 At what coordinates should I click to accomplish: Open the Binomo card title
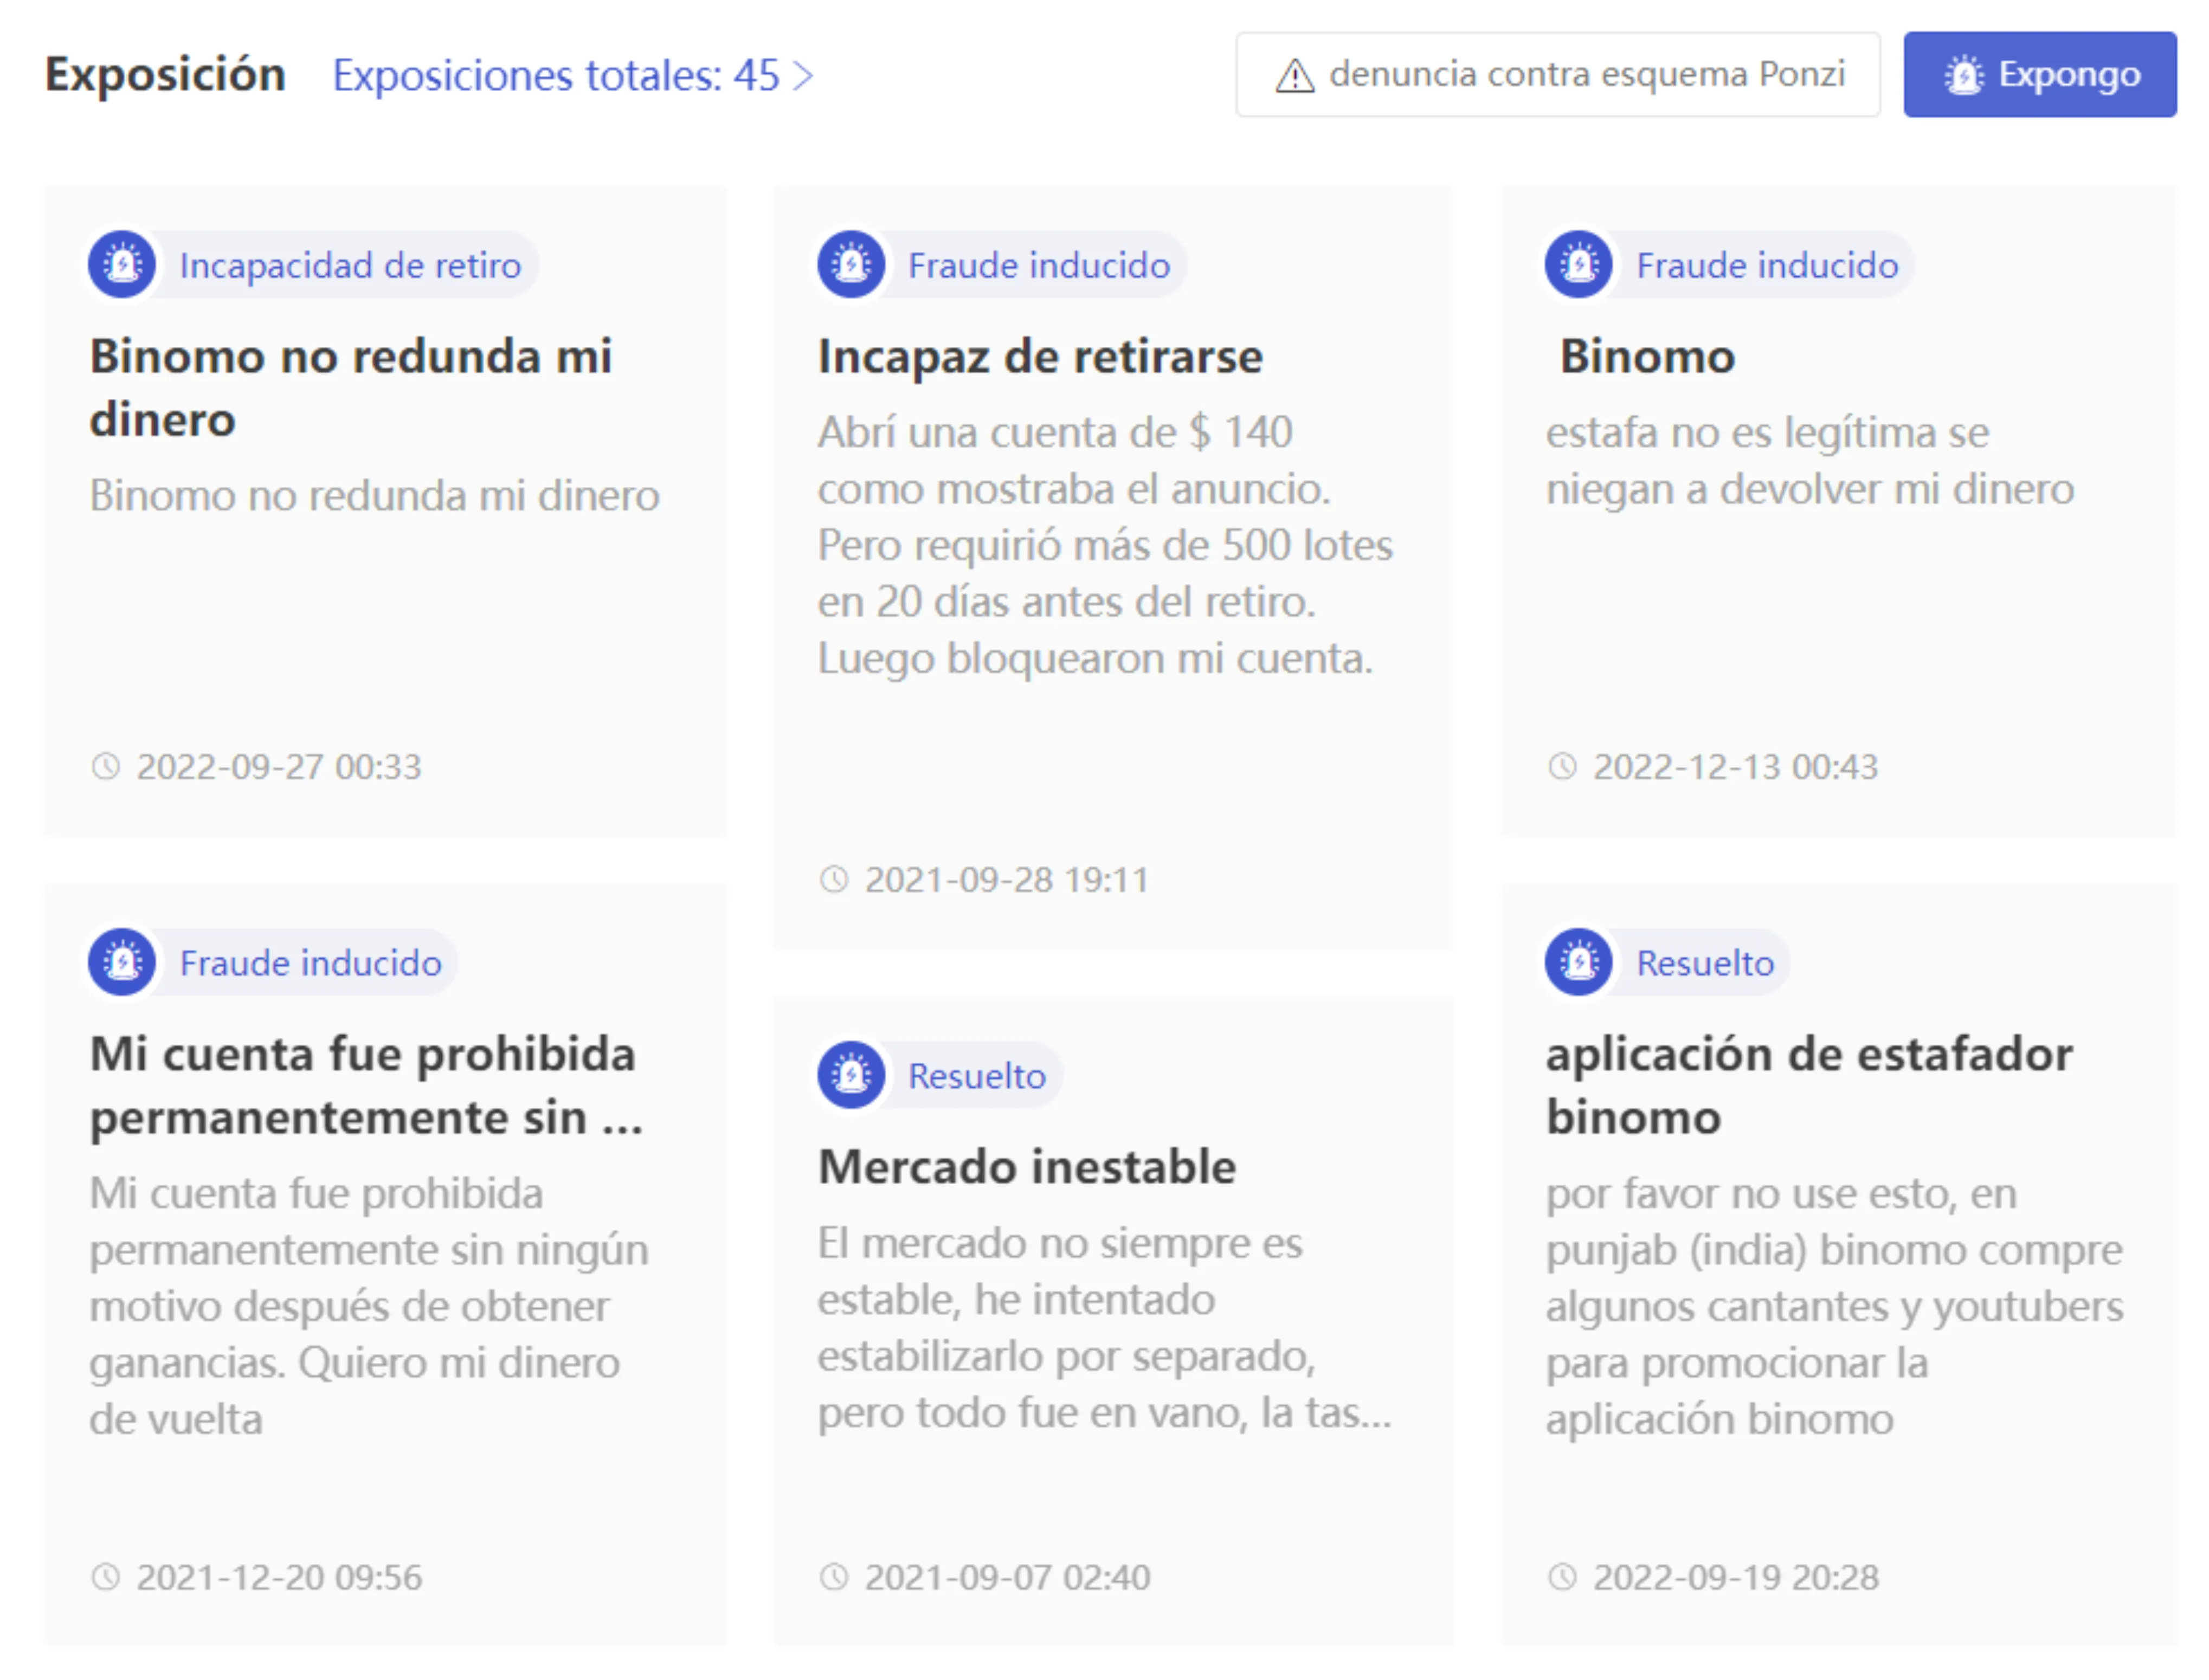pyautogui.click(x=1647, y=357)
